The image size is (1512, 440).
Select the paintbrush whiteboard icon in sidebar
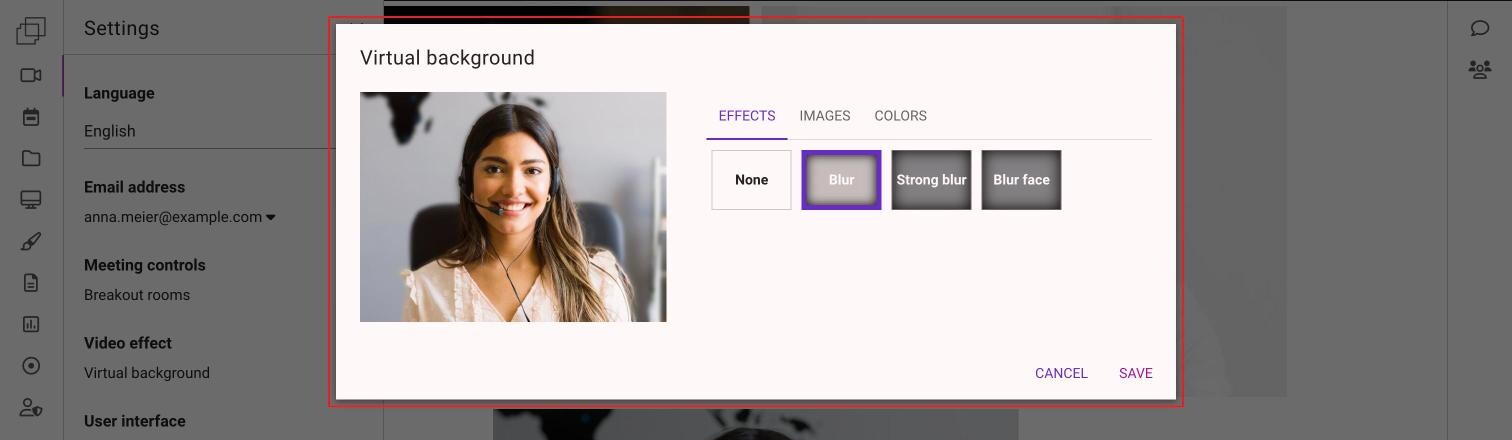pyautogui.click(x=31, y=242)
